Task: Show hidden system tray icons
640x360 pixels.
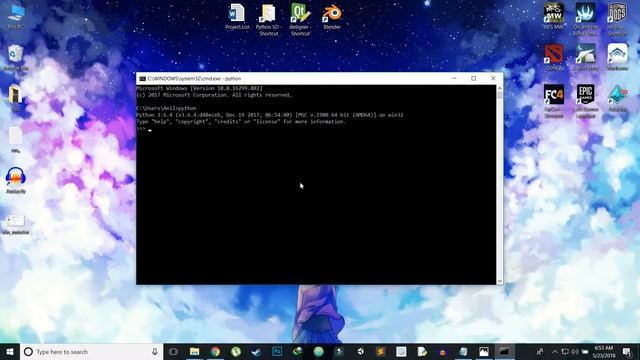Action: [x=555, y=351]
